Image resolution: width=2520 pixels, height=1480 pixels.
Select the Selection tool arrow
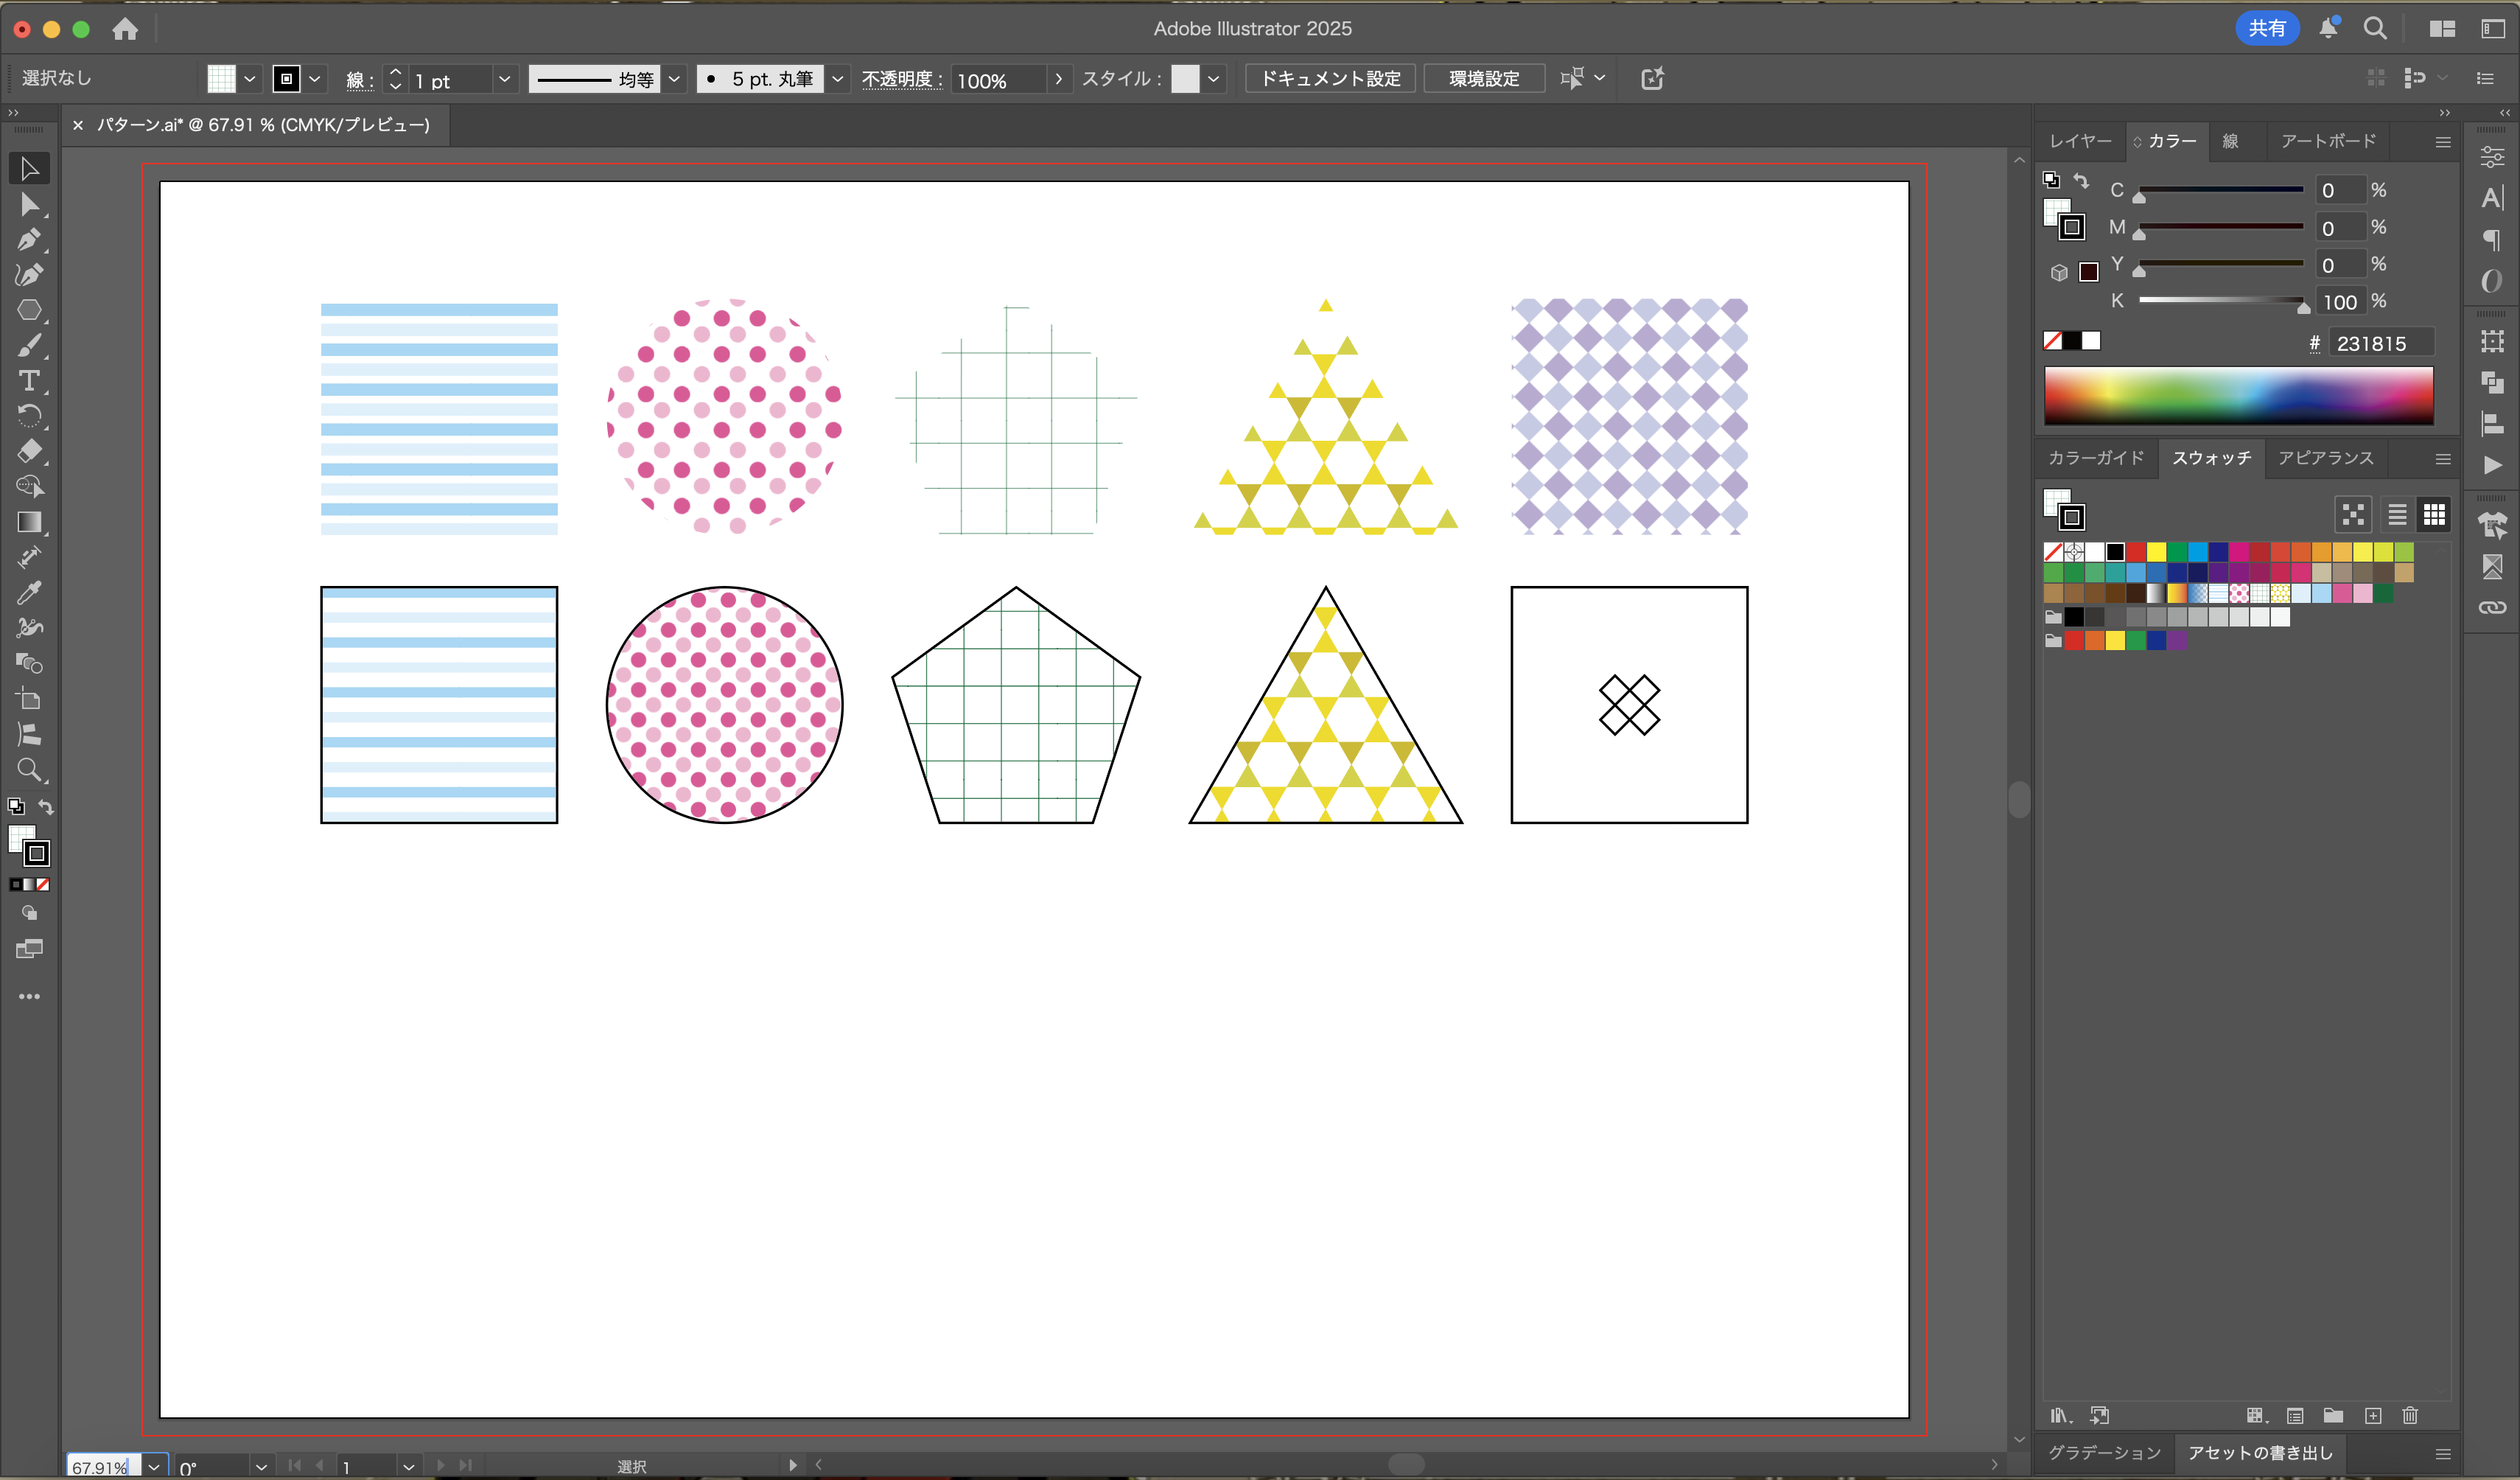click(29, 169)
